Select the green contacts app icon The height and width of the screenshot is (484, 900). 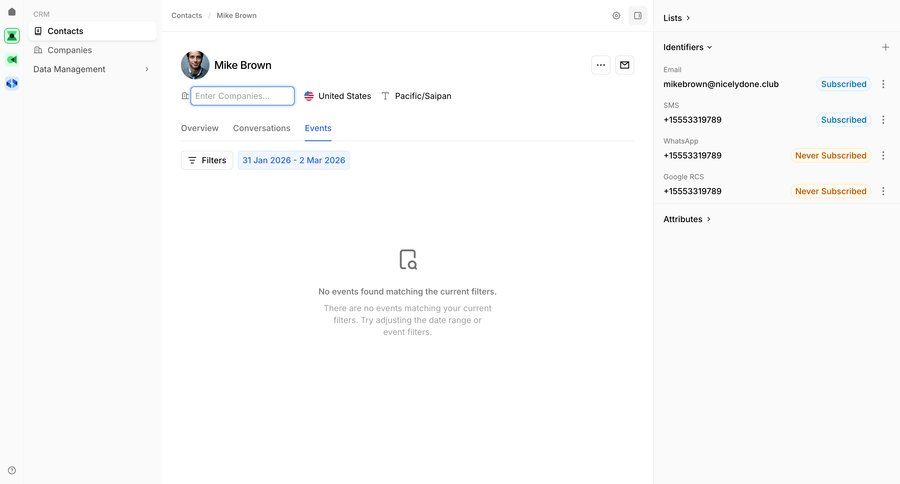[x=11, y=36]
